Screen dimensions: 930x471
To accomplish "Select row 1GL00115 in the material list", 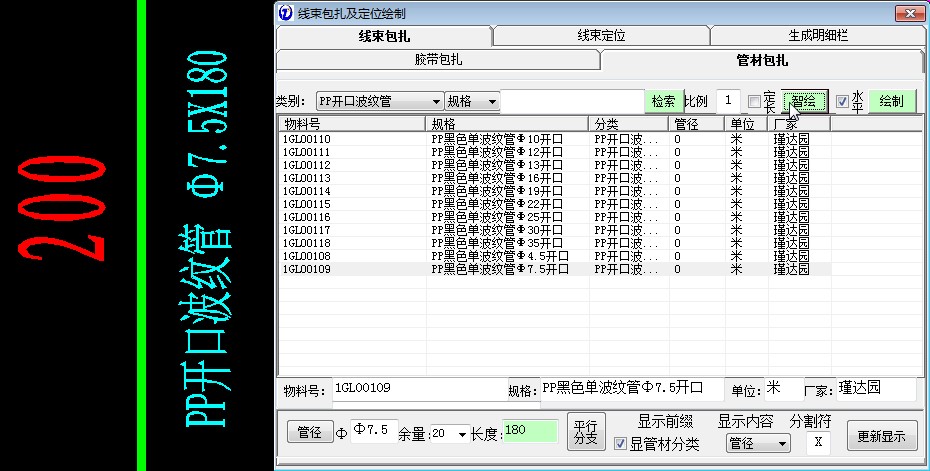I will pyautogui.click(x=306, y=204).
